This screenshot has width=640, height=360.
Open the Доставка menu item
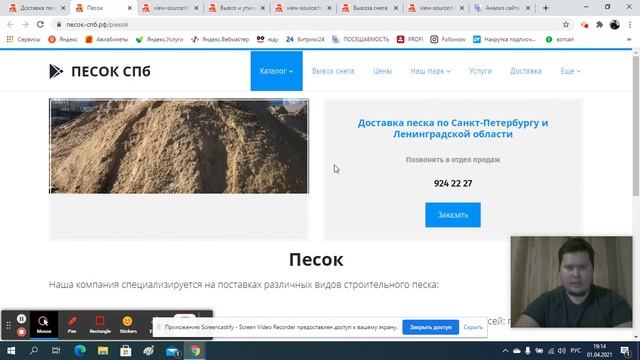coord(526,71)
